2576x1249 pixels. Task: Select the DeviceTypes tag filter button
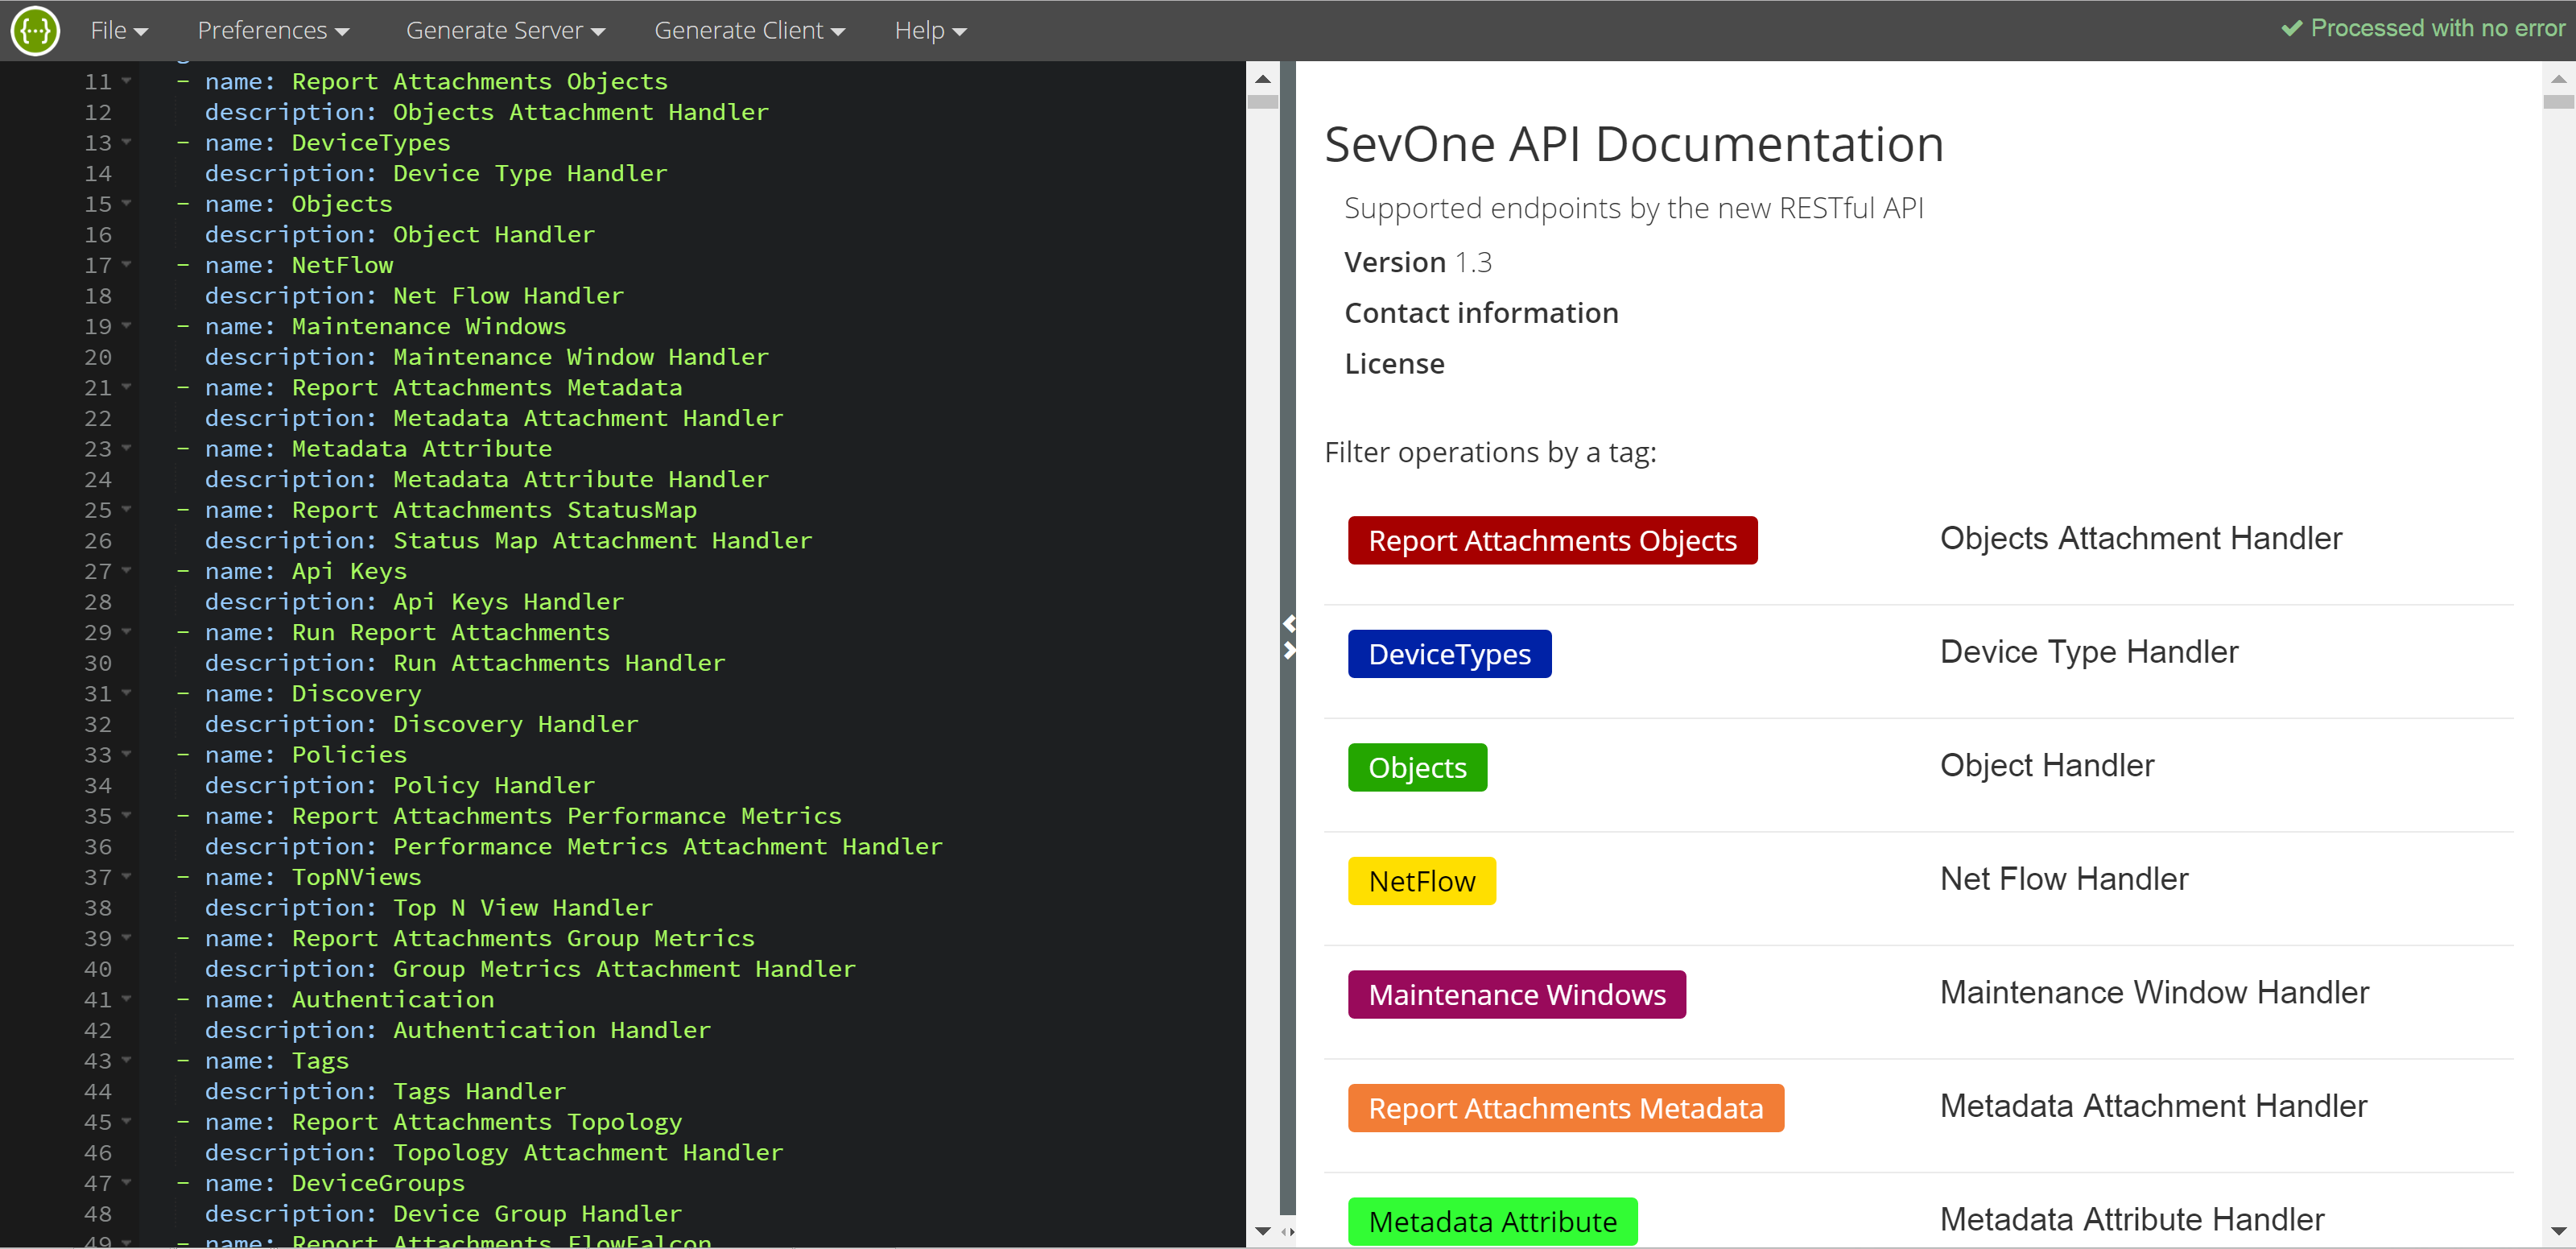(1451, 654)
